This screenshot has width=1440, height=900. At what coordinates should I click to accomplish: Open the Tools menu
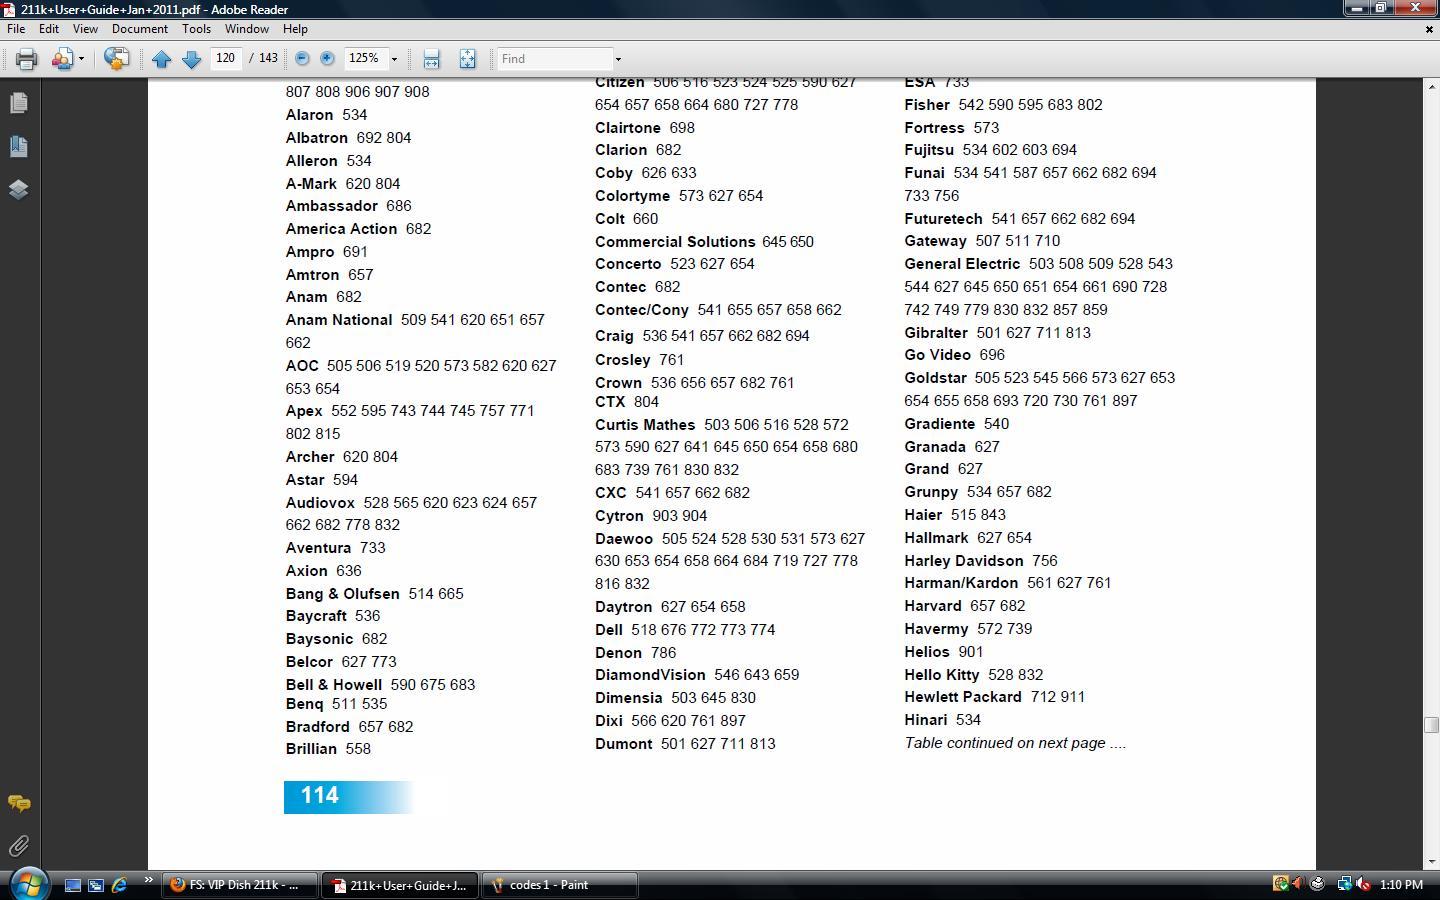tap(196, 29)
